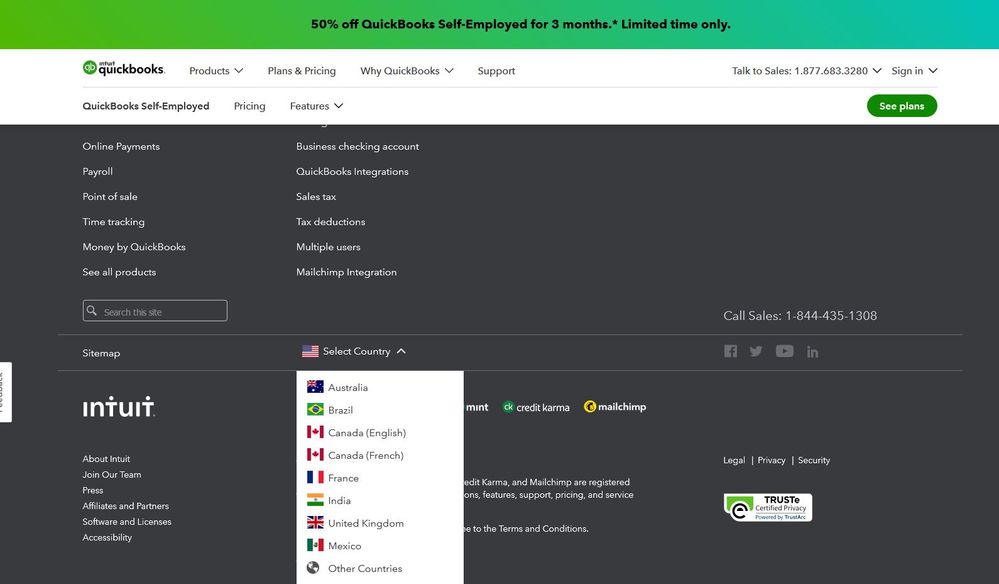Click the Credit Karma logo

pyautogui.click(x=536, y=407)
